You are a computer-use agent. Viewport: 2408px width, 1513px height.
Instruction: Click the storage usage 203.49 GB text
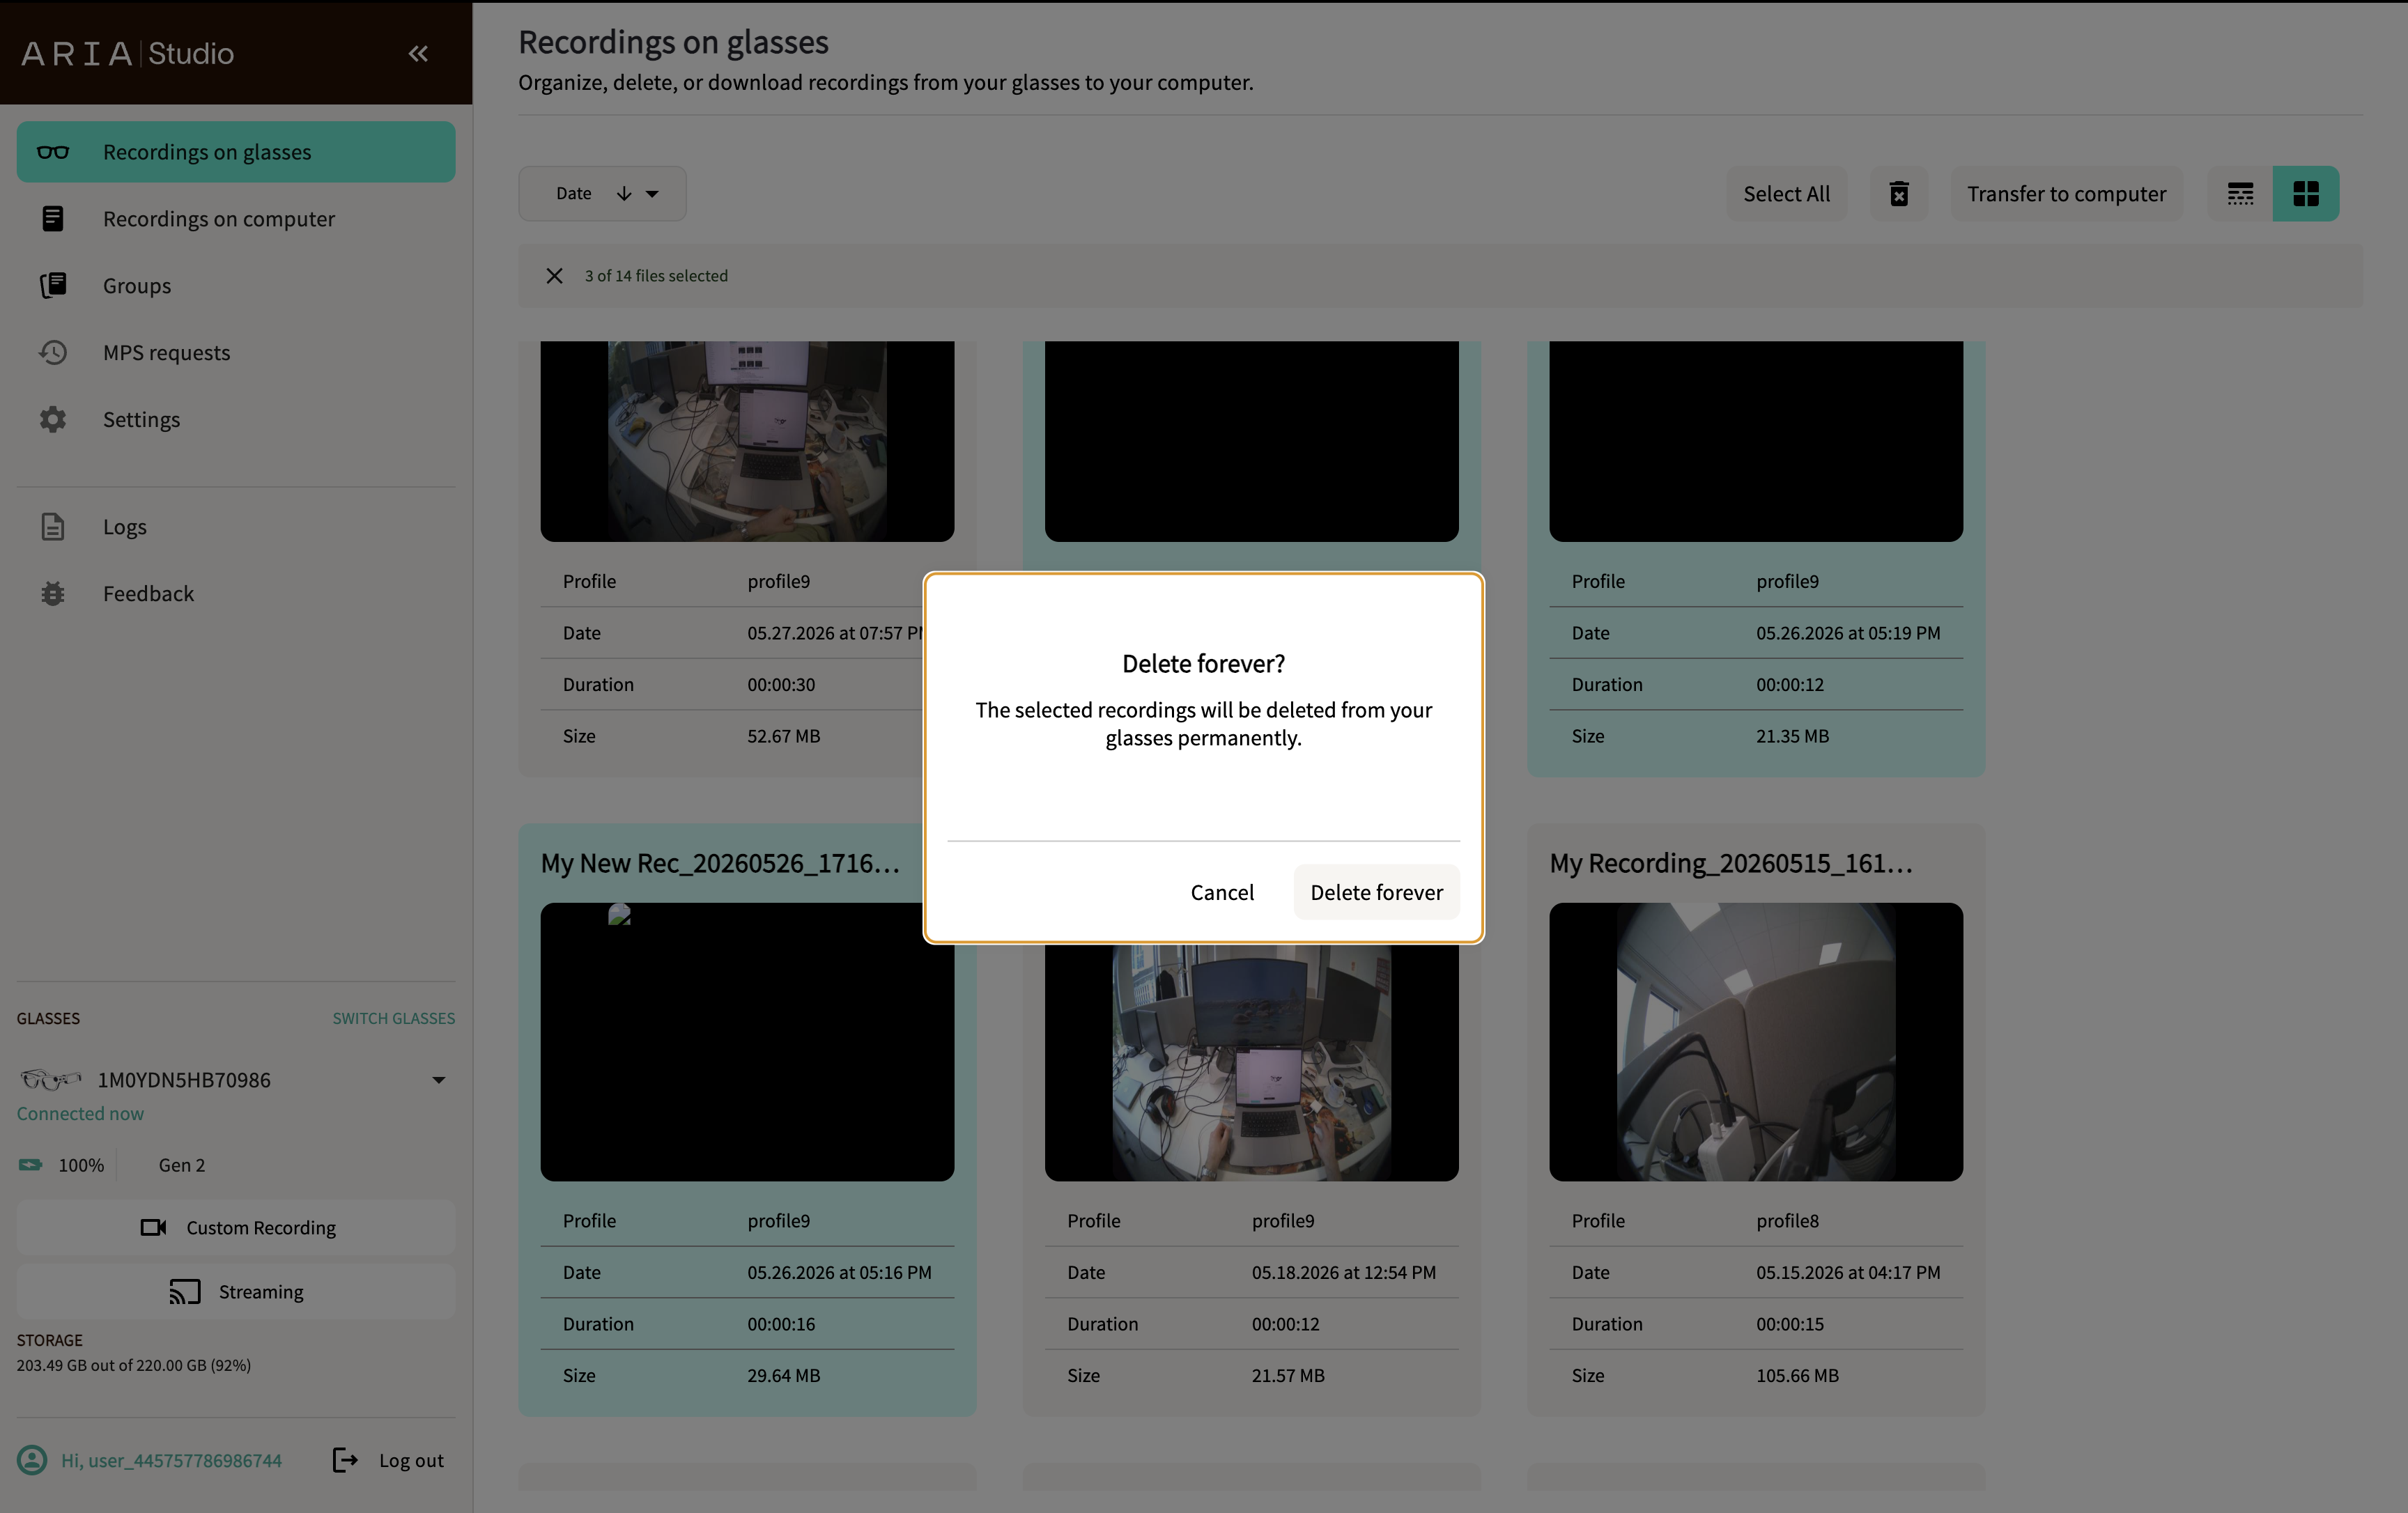133,1365
